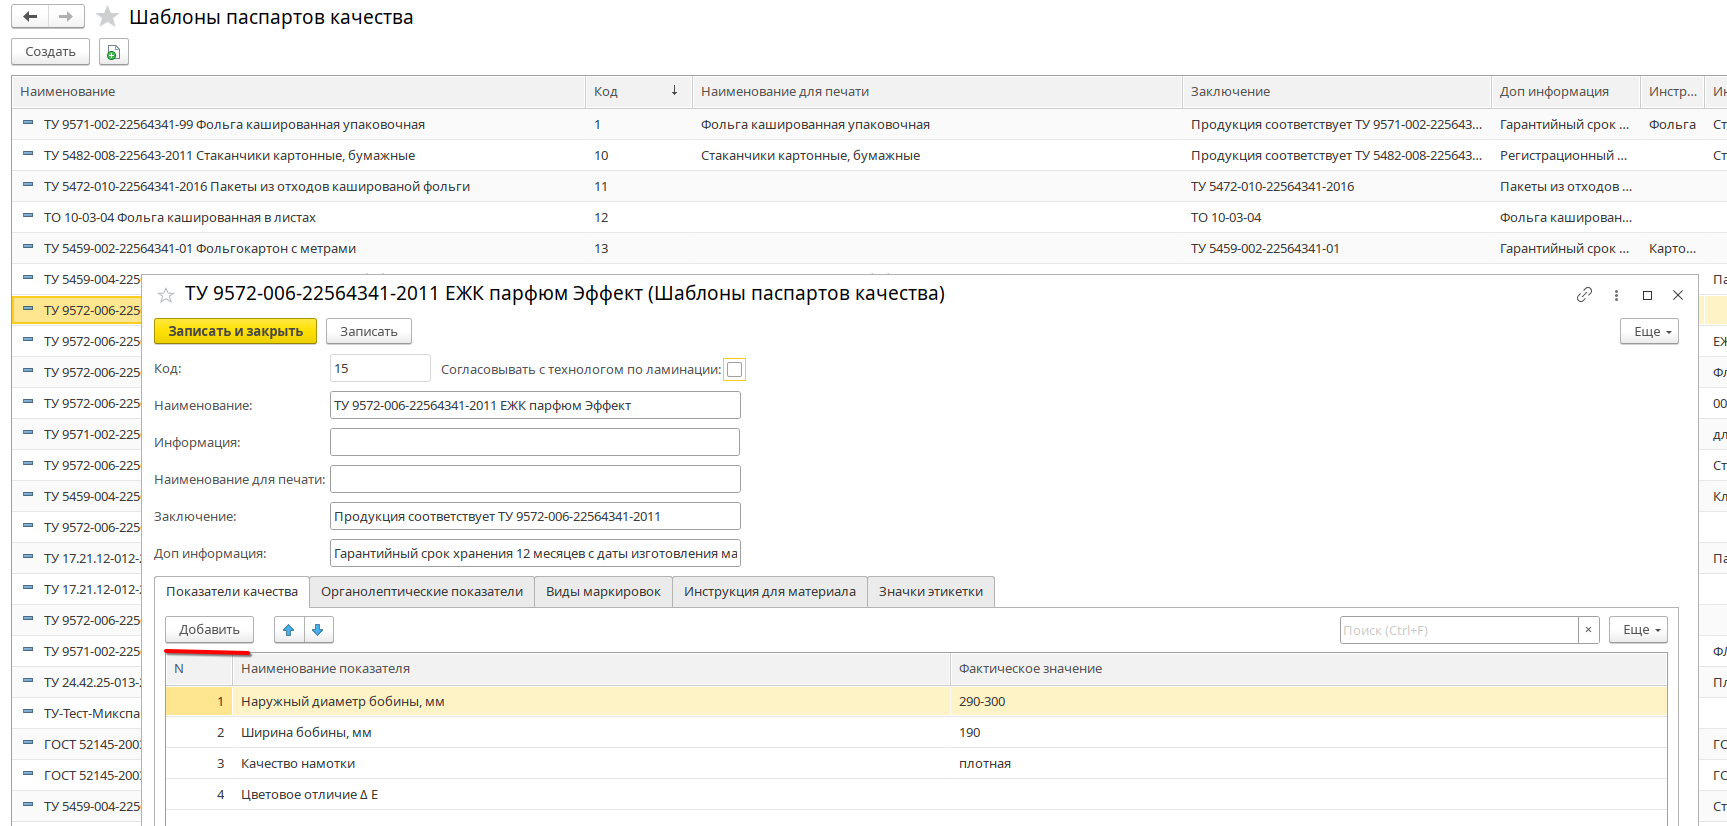This screenshot has width=1727, height=826.
Task: Switch to the Органолептические показатели tab
Action: 421,592
